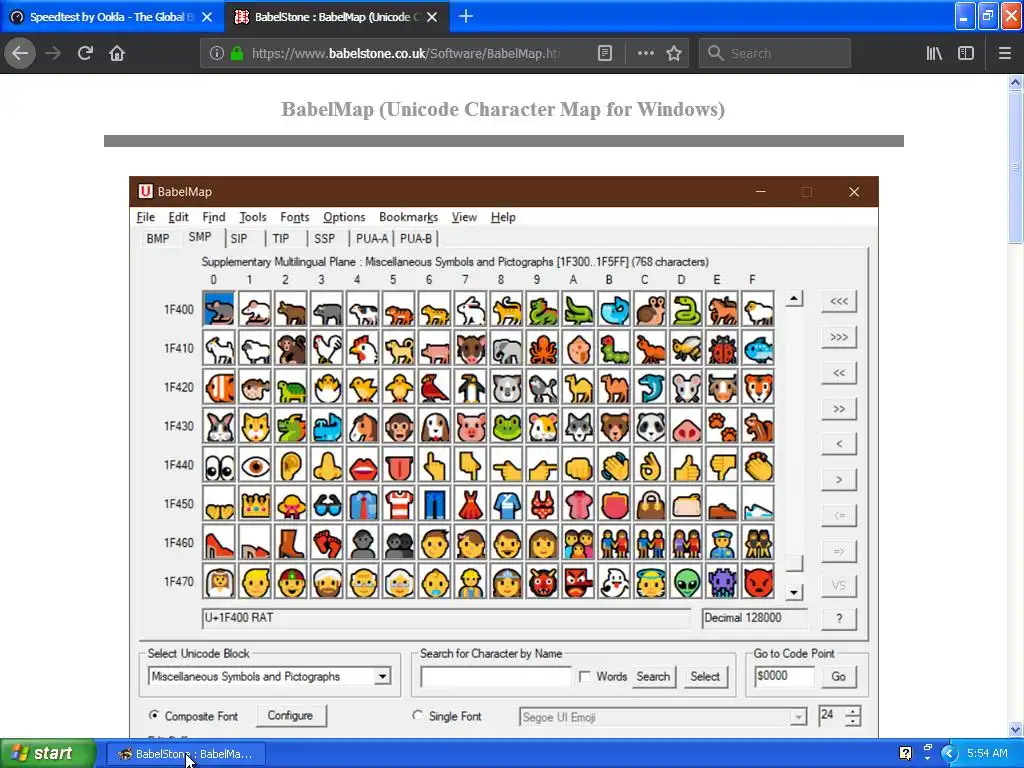The height and width of the screenshot is (768, 1024).
Task: Select the penguin emoji in row 1F420
Action: 470,387
